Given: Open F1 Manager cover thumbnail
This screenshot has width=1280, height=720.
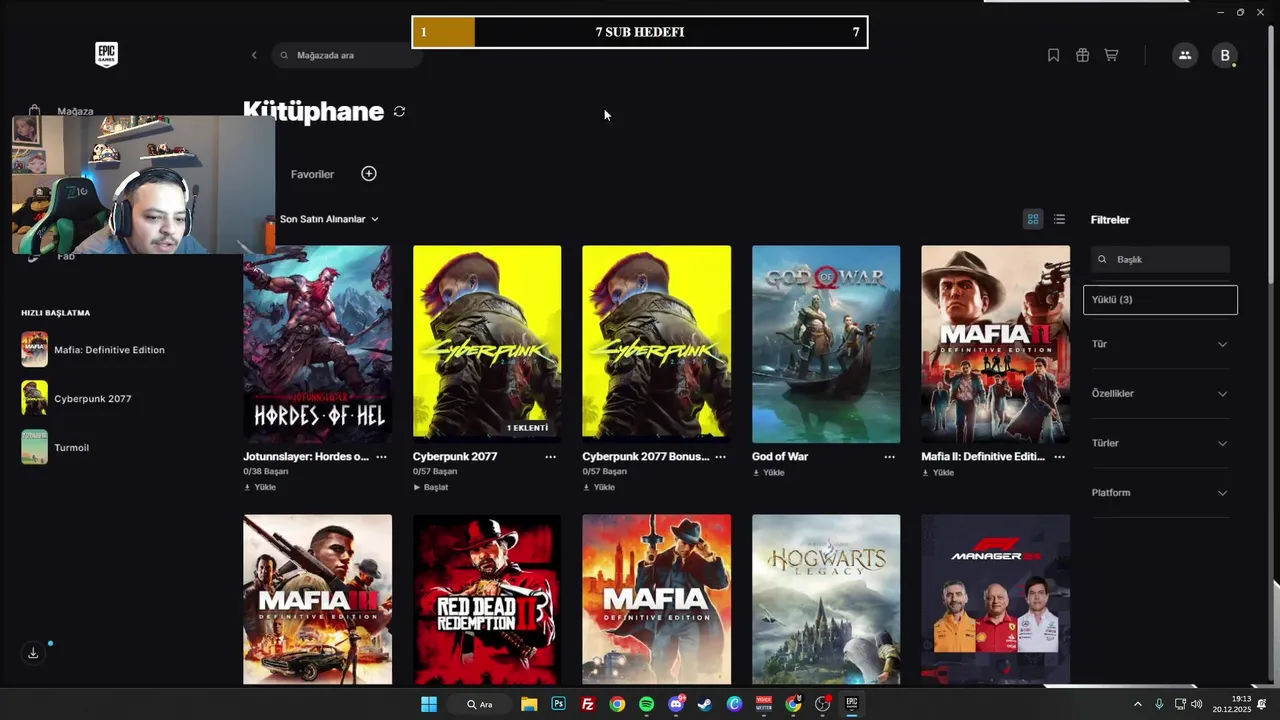Looking at the screenshot, I should coord(995,600).
